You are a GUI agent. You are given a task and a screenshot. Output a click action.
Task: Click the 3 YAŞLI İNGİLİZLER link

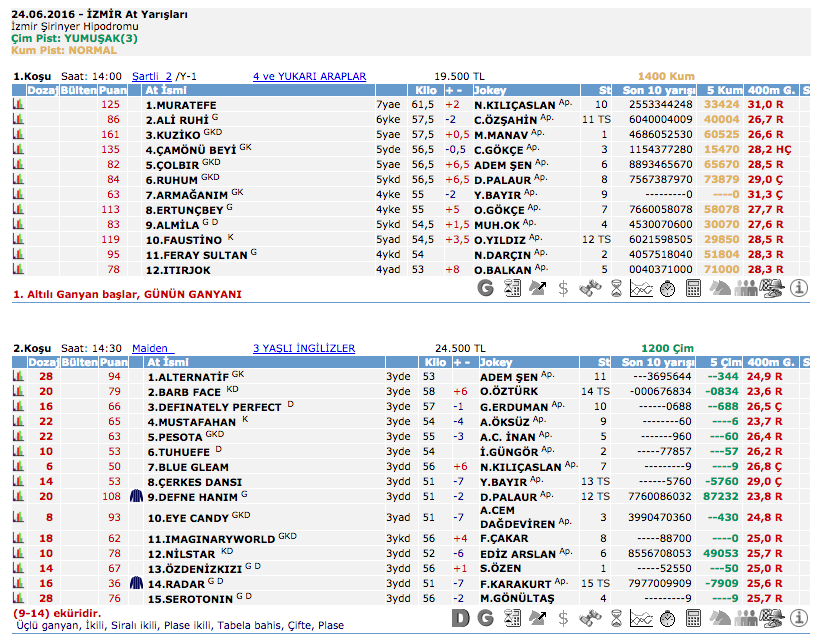304,348
